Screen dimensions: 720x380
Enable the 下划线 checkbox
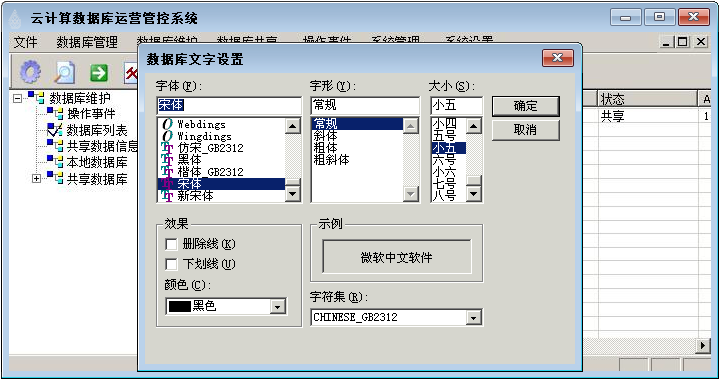click(171, 264)
